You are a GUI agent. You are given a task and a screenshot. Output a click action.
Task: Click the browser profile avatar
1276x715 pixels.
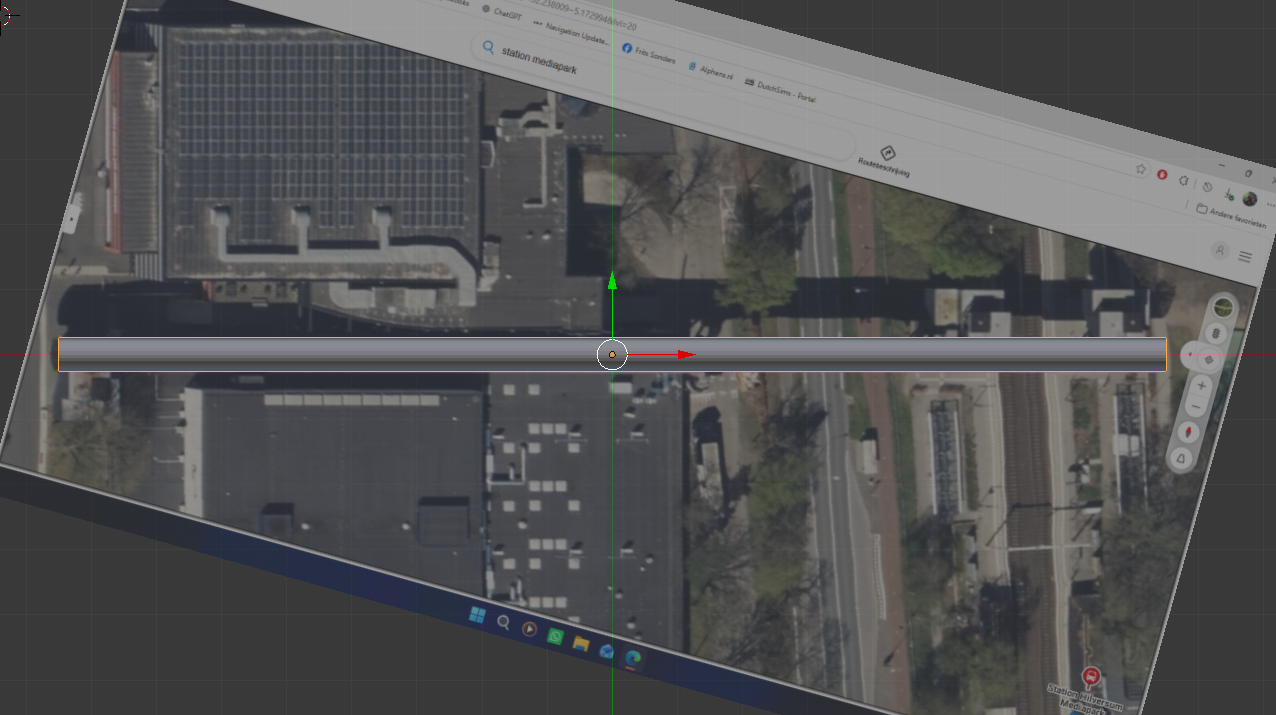click(x=1250, y=199)
